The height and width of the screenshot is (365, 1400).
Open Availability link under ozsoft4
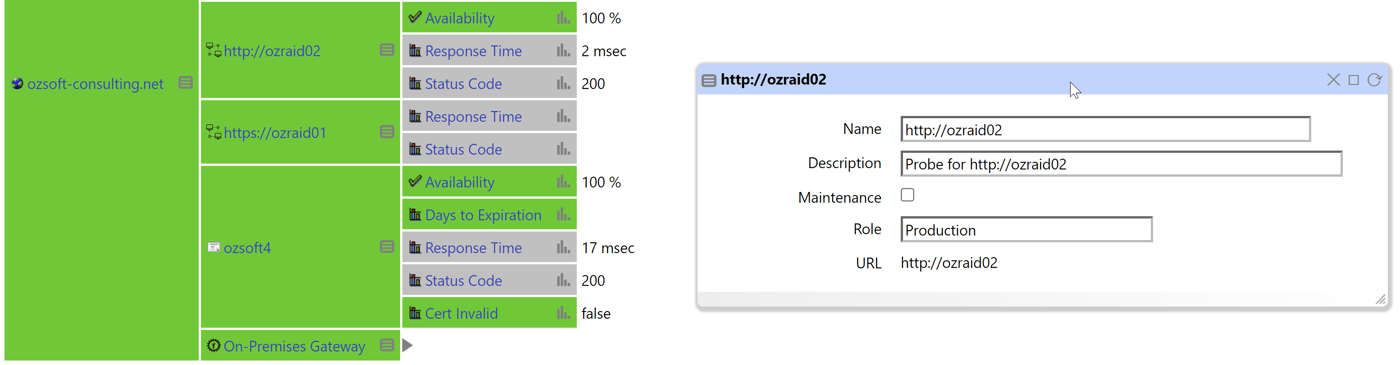459,182
